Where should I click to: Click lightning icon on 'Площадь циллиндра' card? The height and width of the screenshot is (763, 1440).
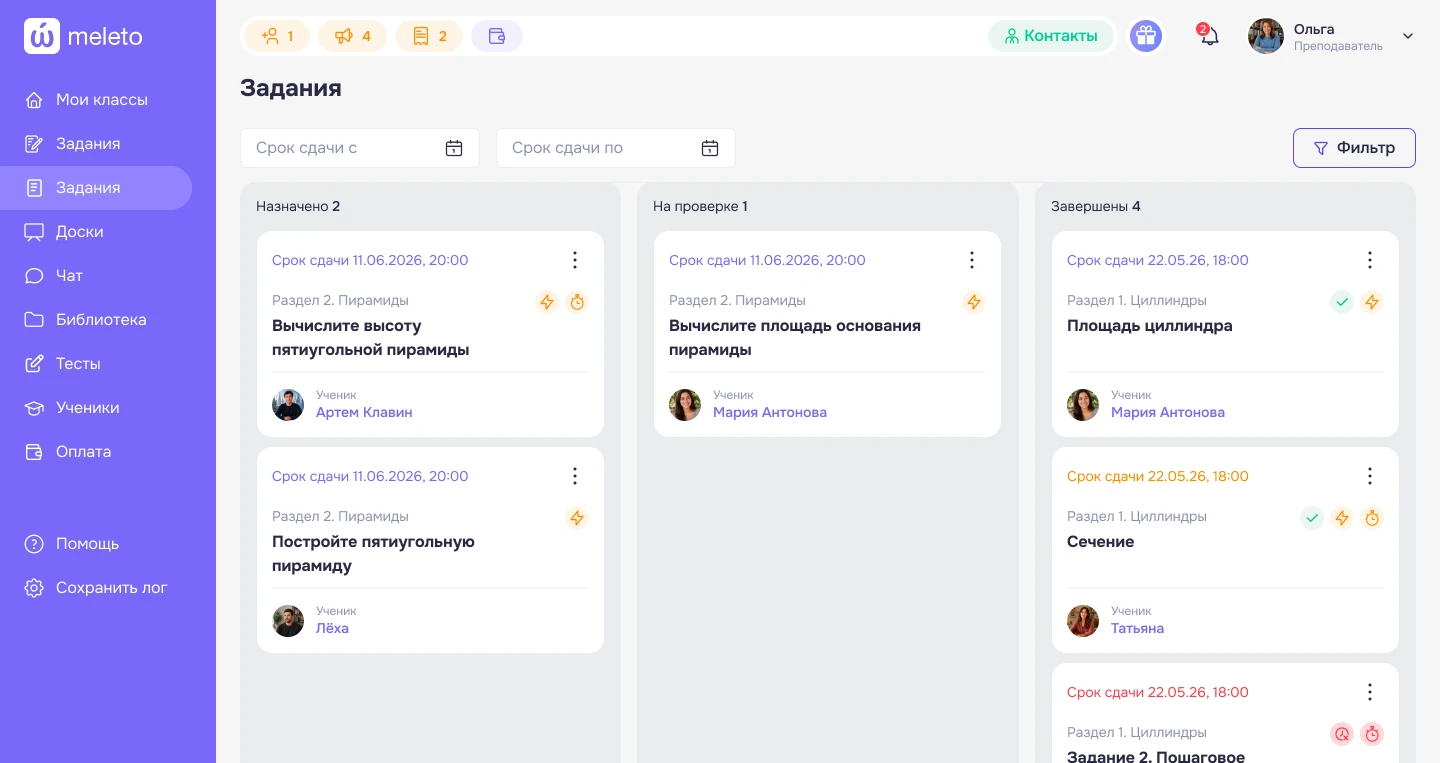(1372, 302)
